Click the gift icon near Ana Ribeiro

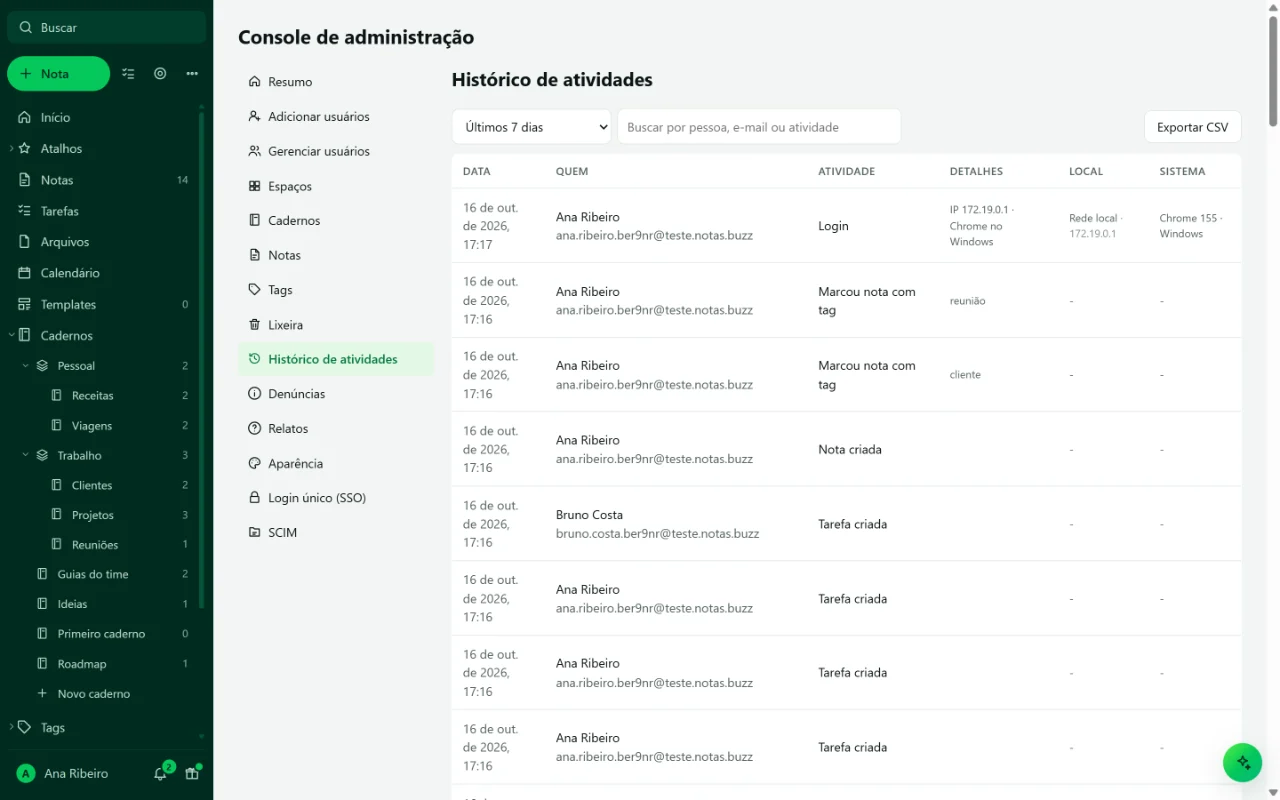pyautogui.click(x=192, y=773)
